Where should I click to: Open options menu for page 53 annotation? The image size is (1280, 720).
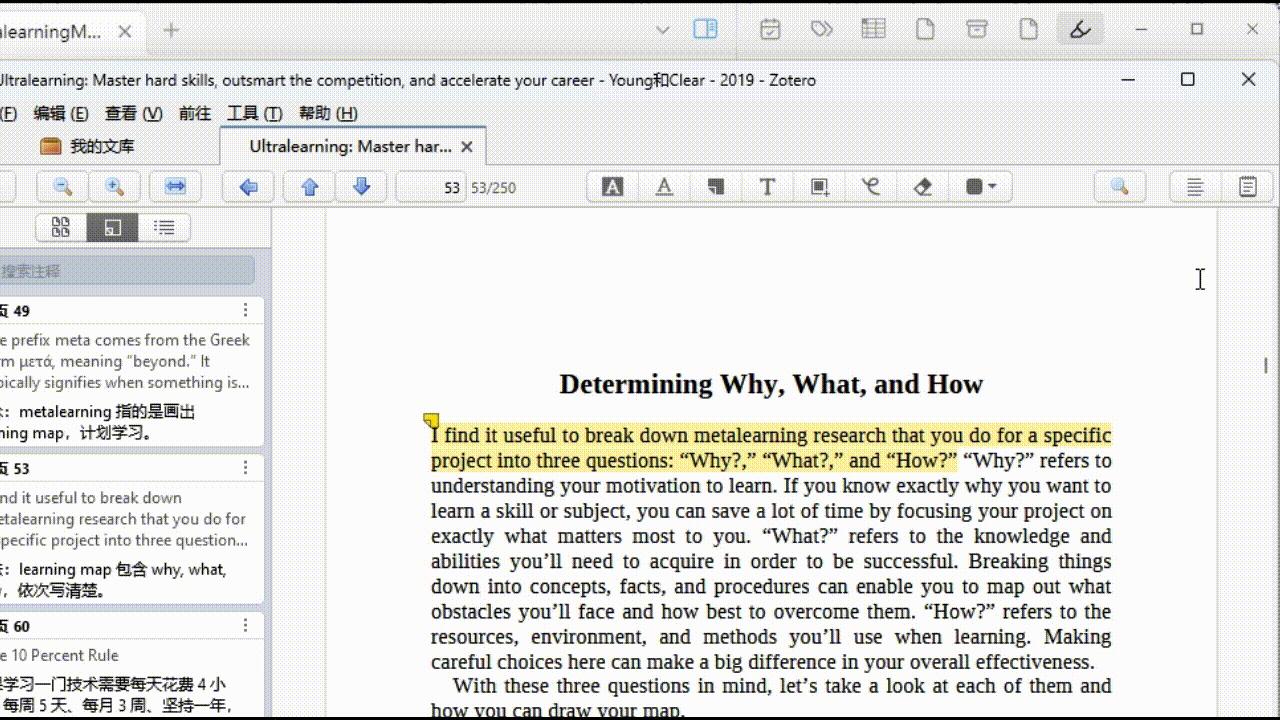[245, 468]
